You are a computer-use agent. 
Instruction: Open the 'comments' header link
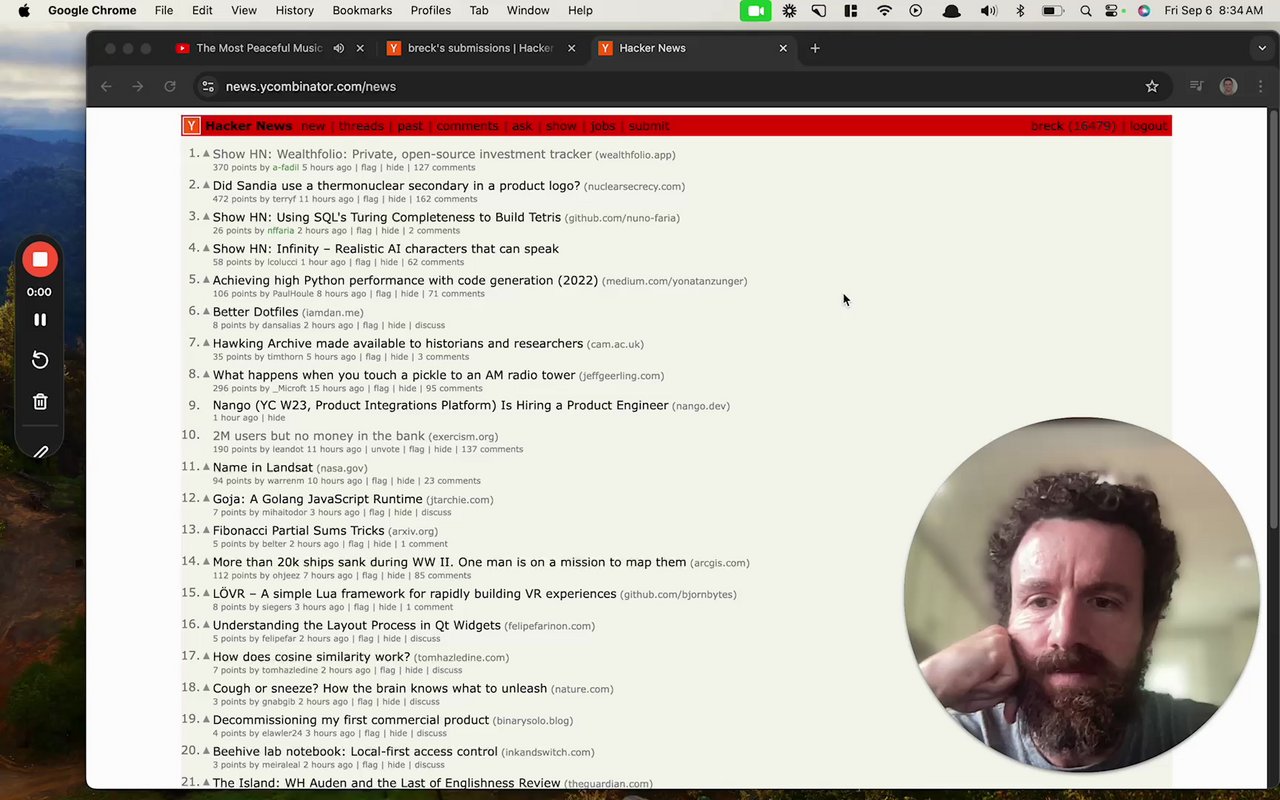pyautogui.click(x=467, y=126)
